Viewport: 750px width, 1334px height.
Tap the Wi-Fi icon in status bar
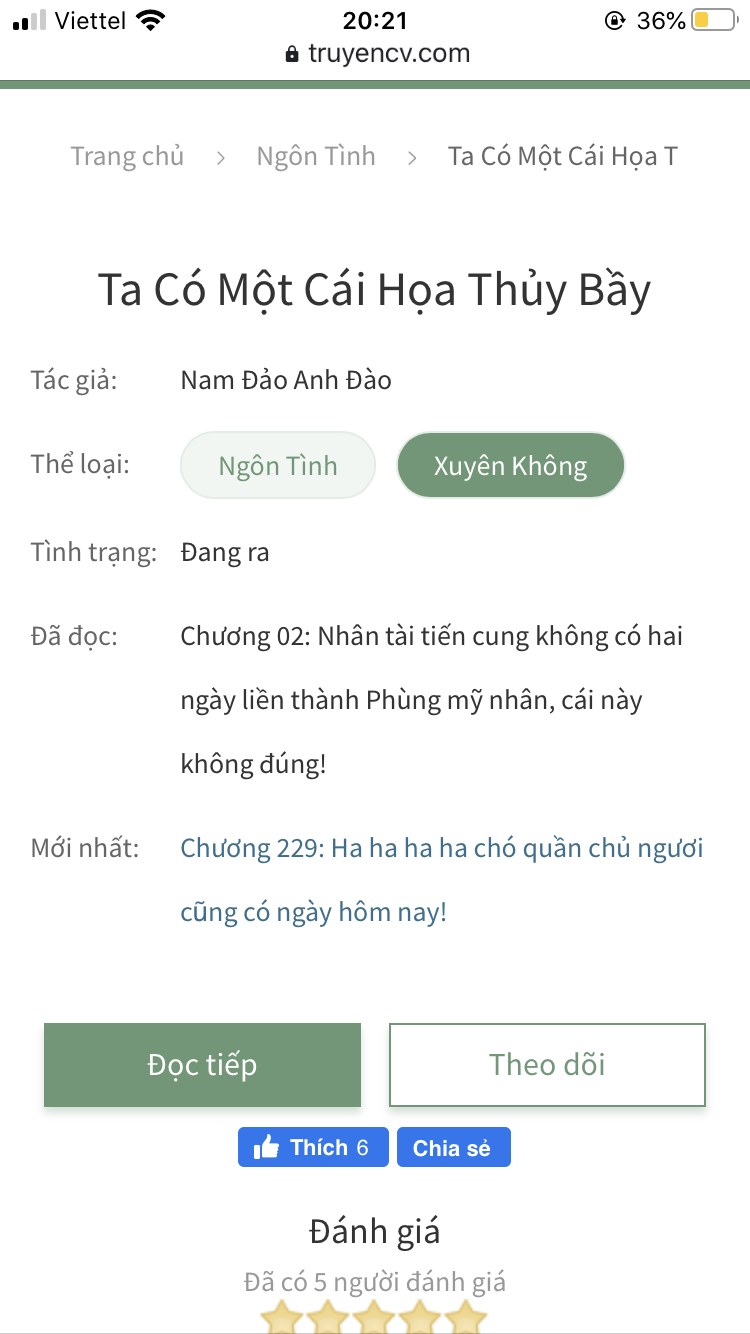[151, 20]
